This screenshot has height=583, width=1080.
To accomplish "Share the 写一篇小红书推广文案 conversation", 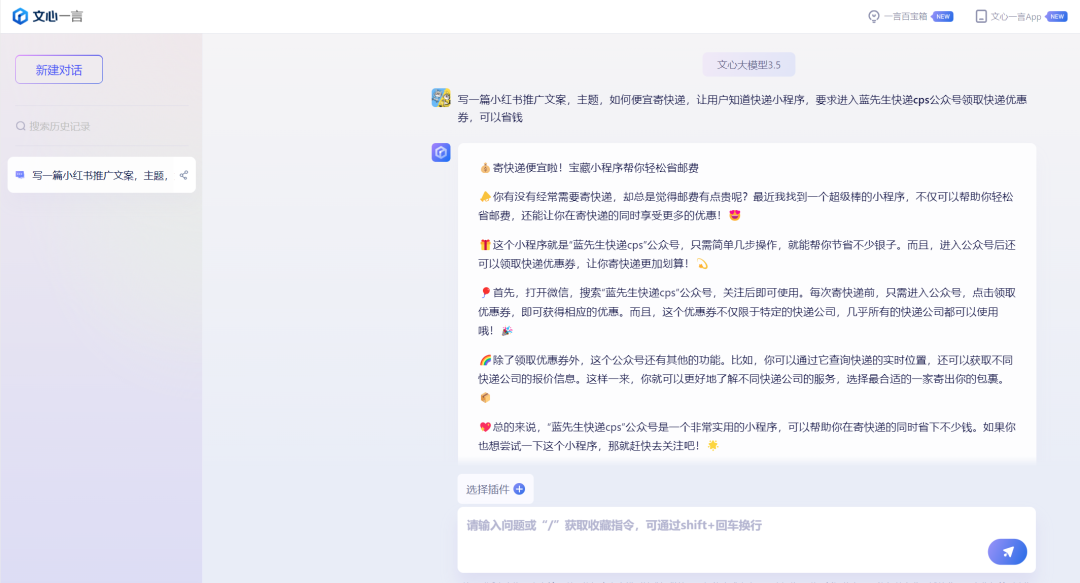I will [183, 175].
